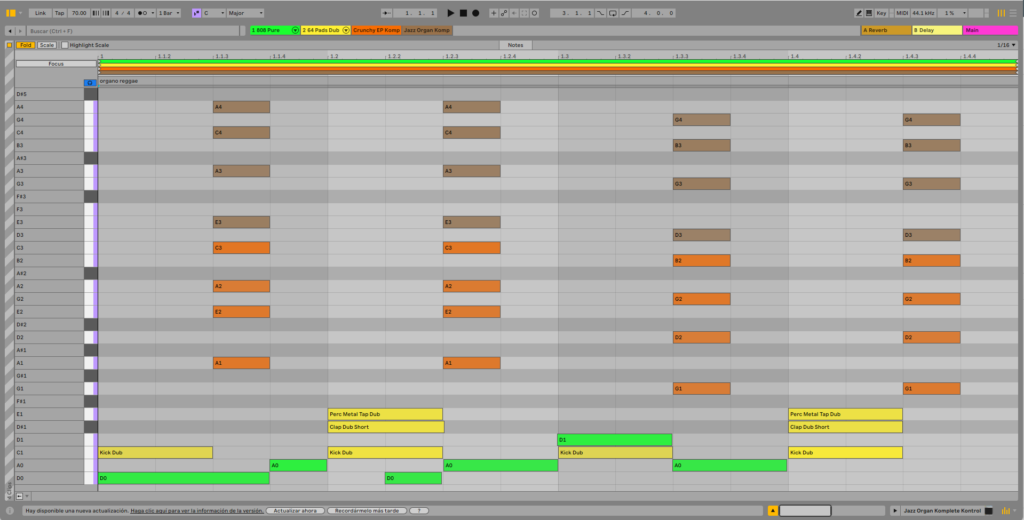Select the 44.1 kHz sample rate display
This screenshot has width=1024, height=520.
click(923, 13)
